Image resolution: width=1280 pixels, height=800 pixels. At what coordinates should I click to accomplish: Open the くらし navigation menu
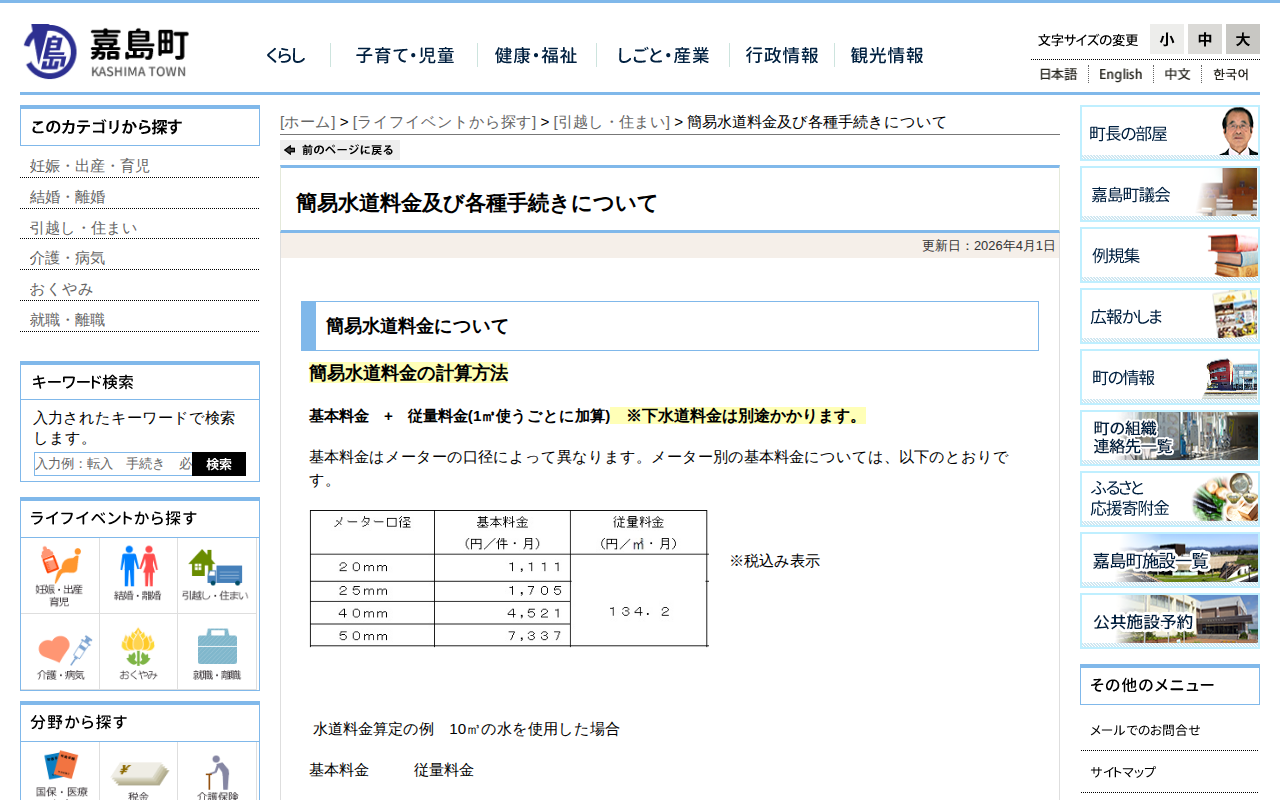pos(286,56)
